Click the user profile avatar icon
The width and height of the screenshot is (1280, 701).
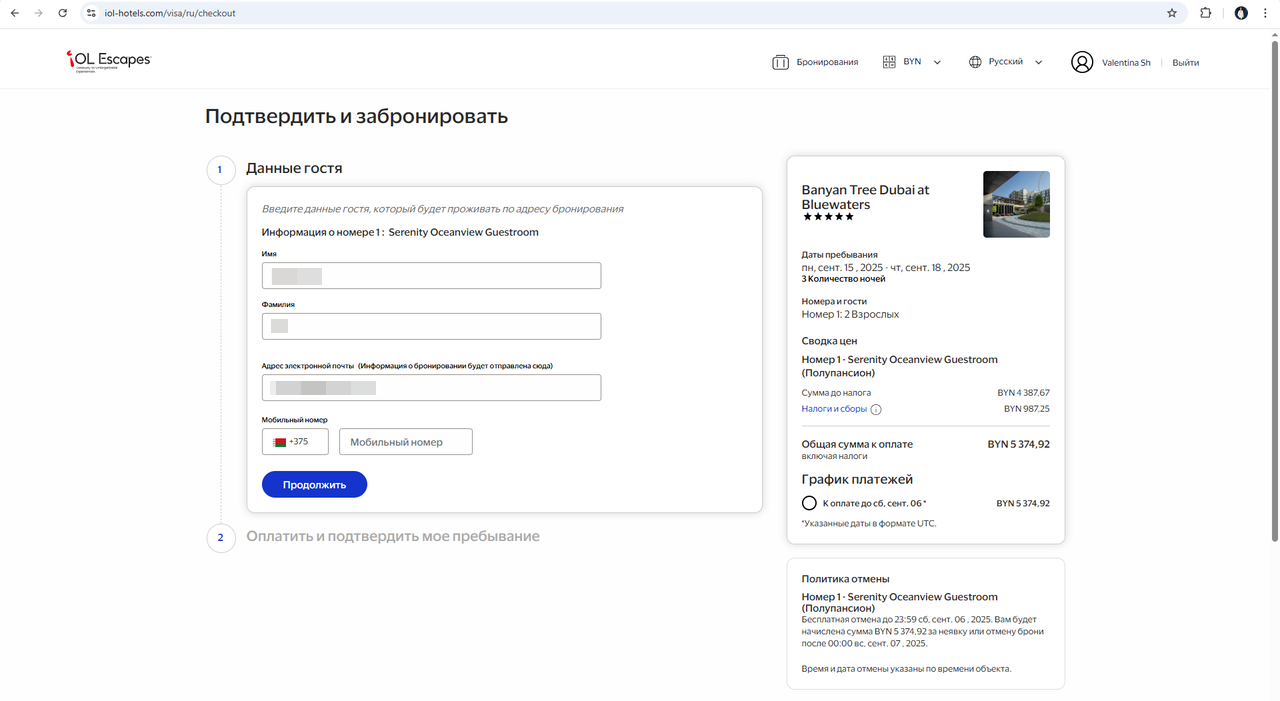(x=1081, y=62)
